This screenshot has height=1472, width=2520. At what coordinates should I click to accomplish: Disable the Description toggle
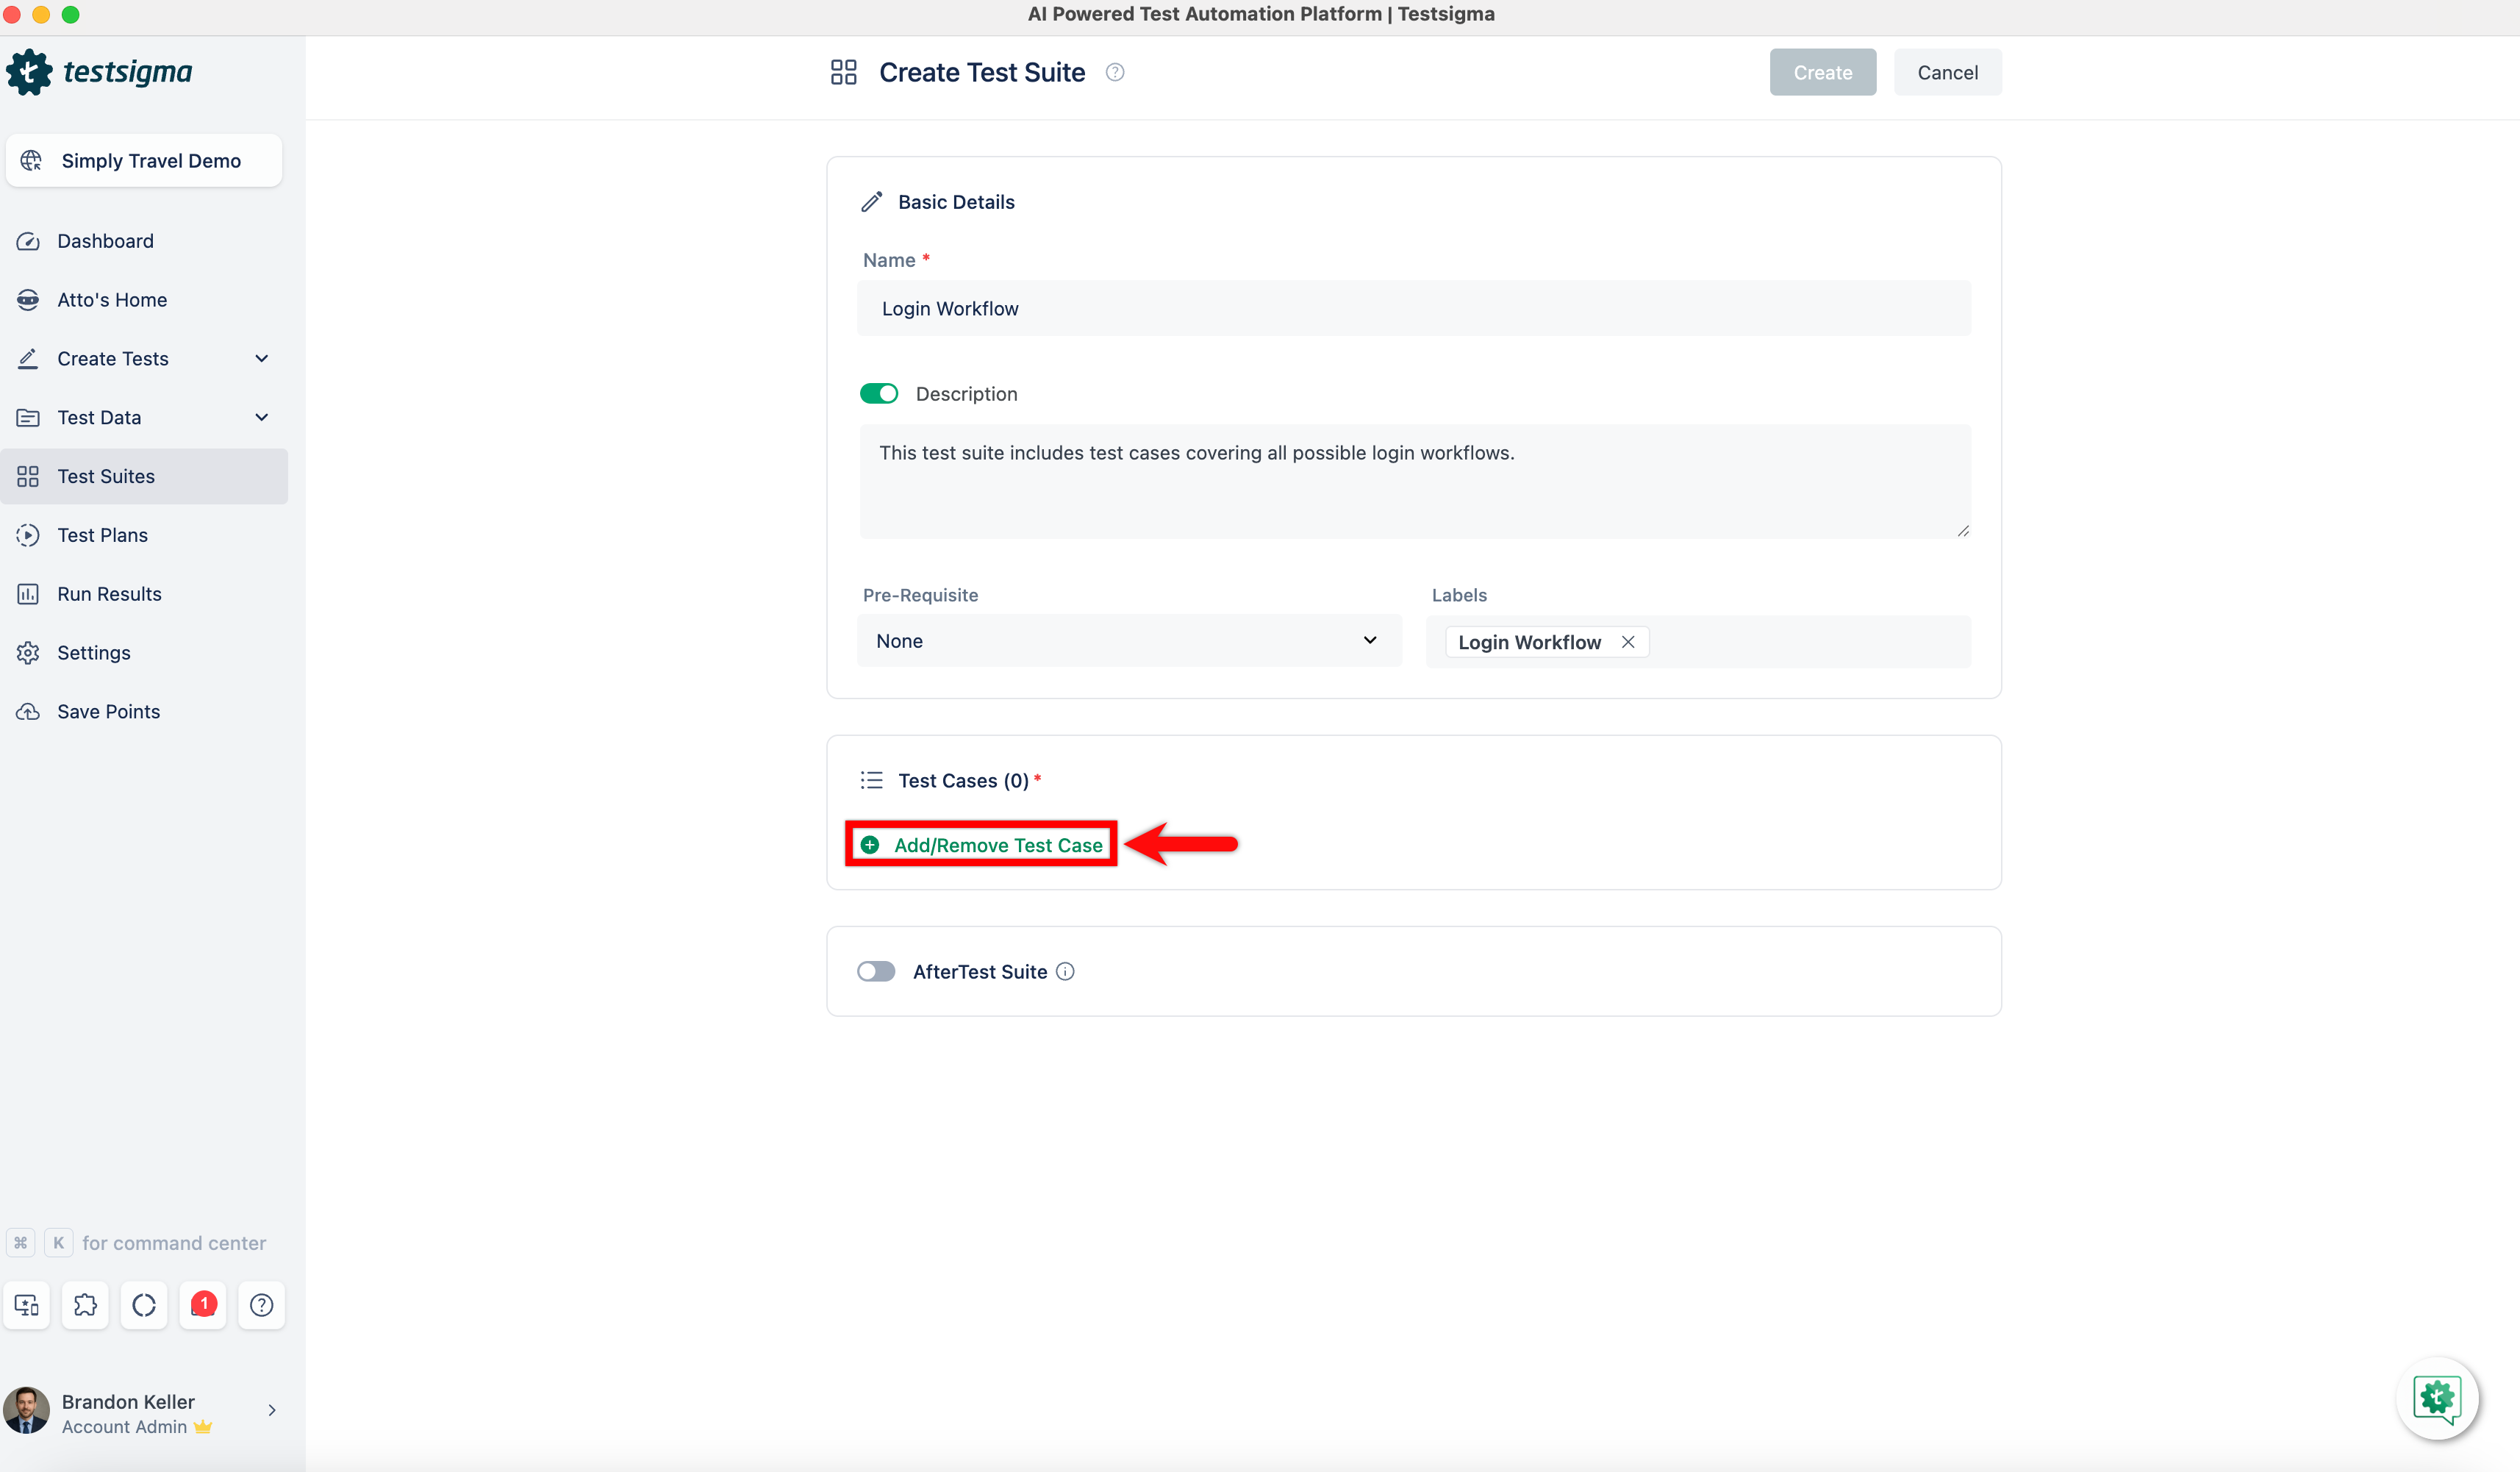(879, 393)
